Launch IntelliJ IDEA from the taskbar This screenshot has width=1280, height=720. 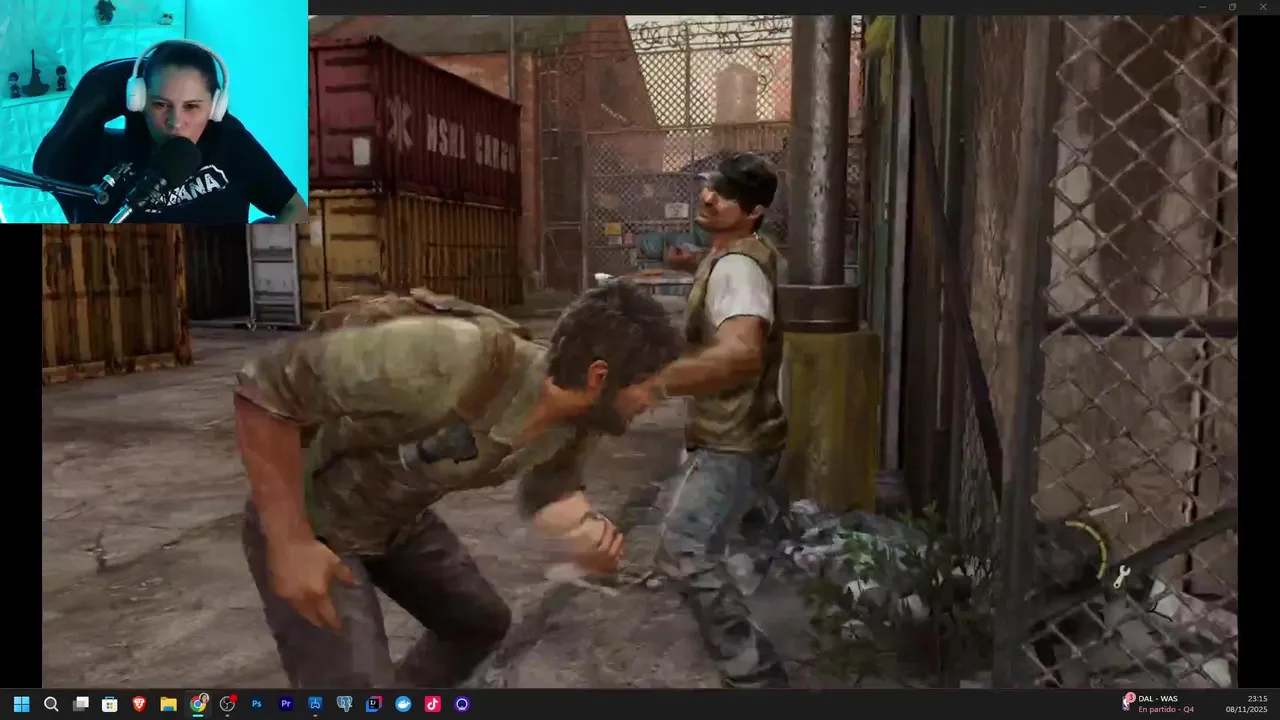coord(374,704)
